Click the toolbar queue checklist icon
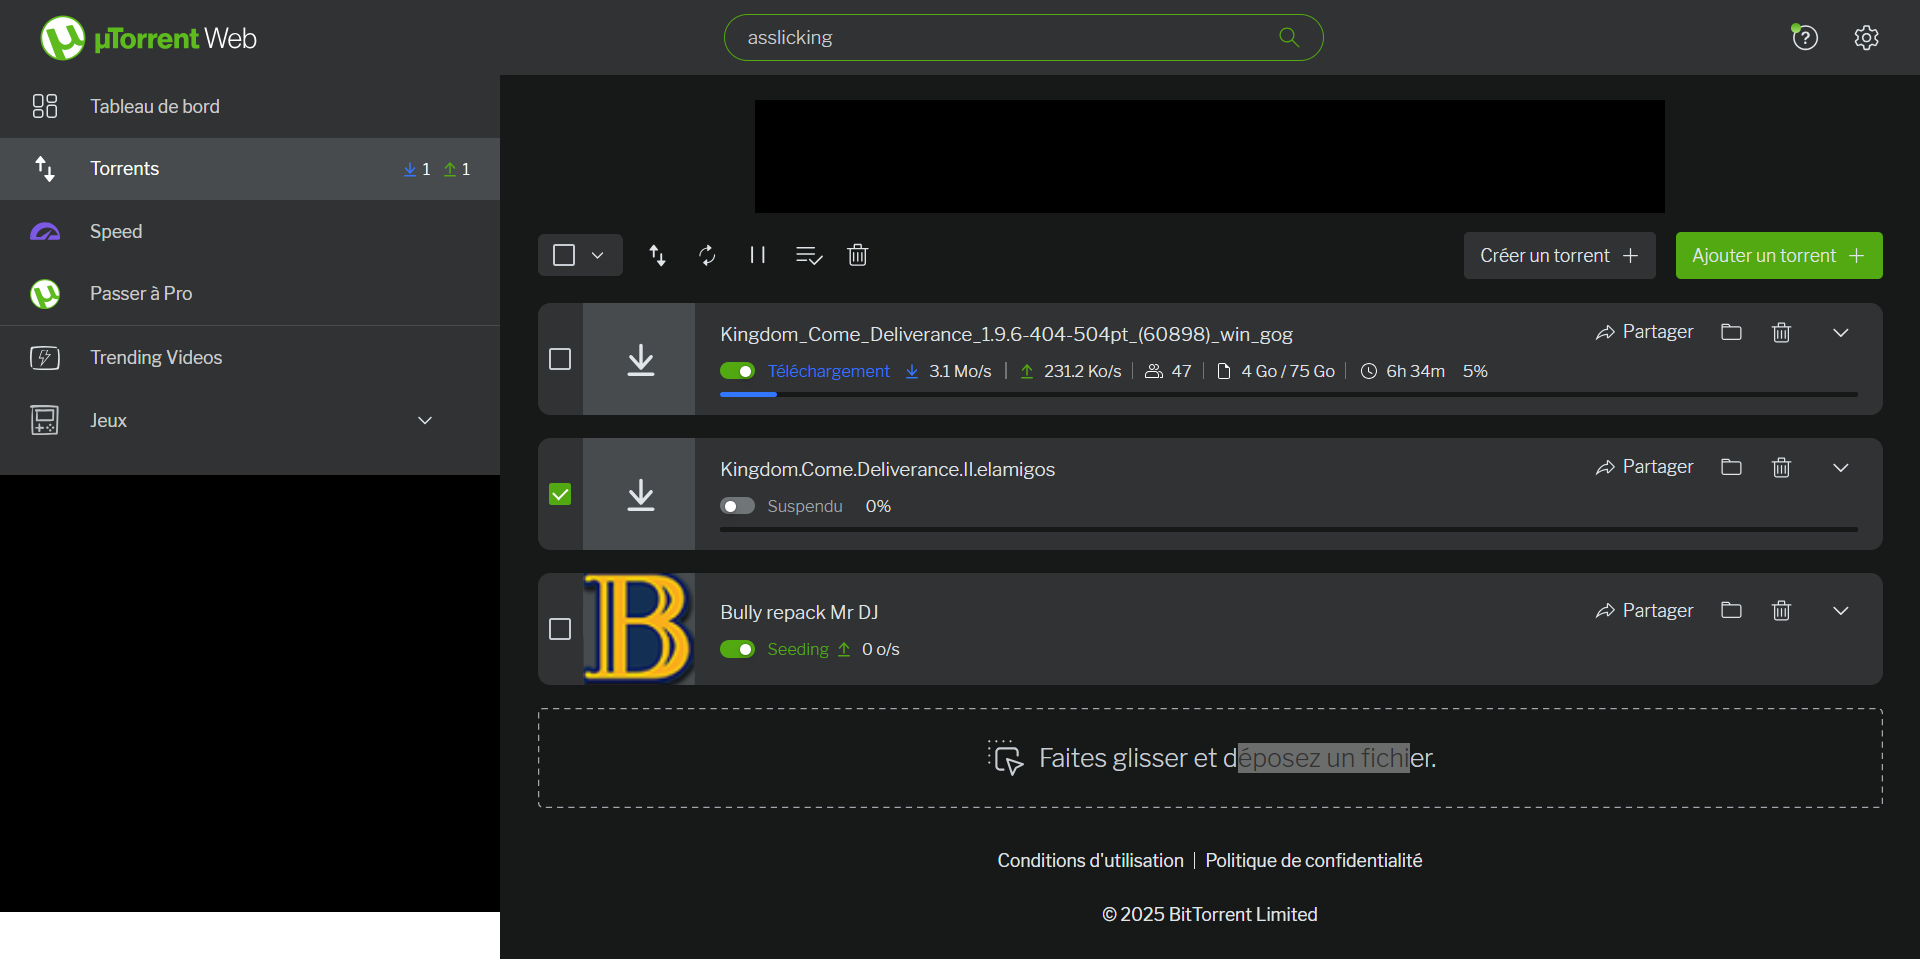 click(808, 255)
